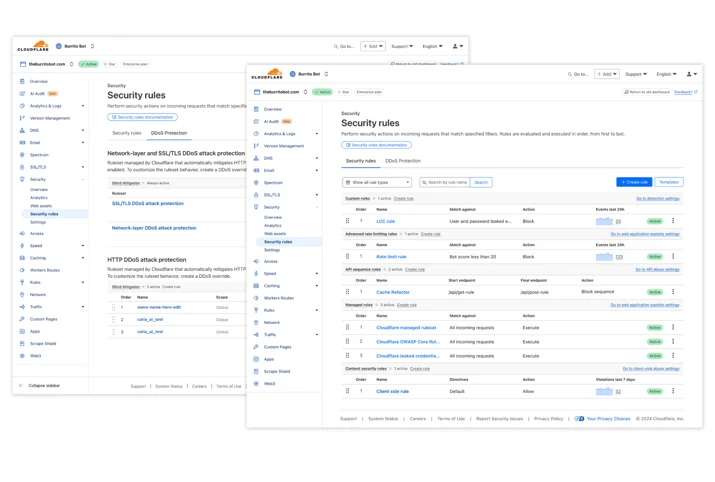Grab the Cloudflare OWASP Core row drag handle
The image size is (715, 482).
[347, 341]
